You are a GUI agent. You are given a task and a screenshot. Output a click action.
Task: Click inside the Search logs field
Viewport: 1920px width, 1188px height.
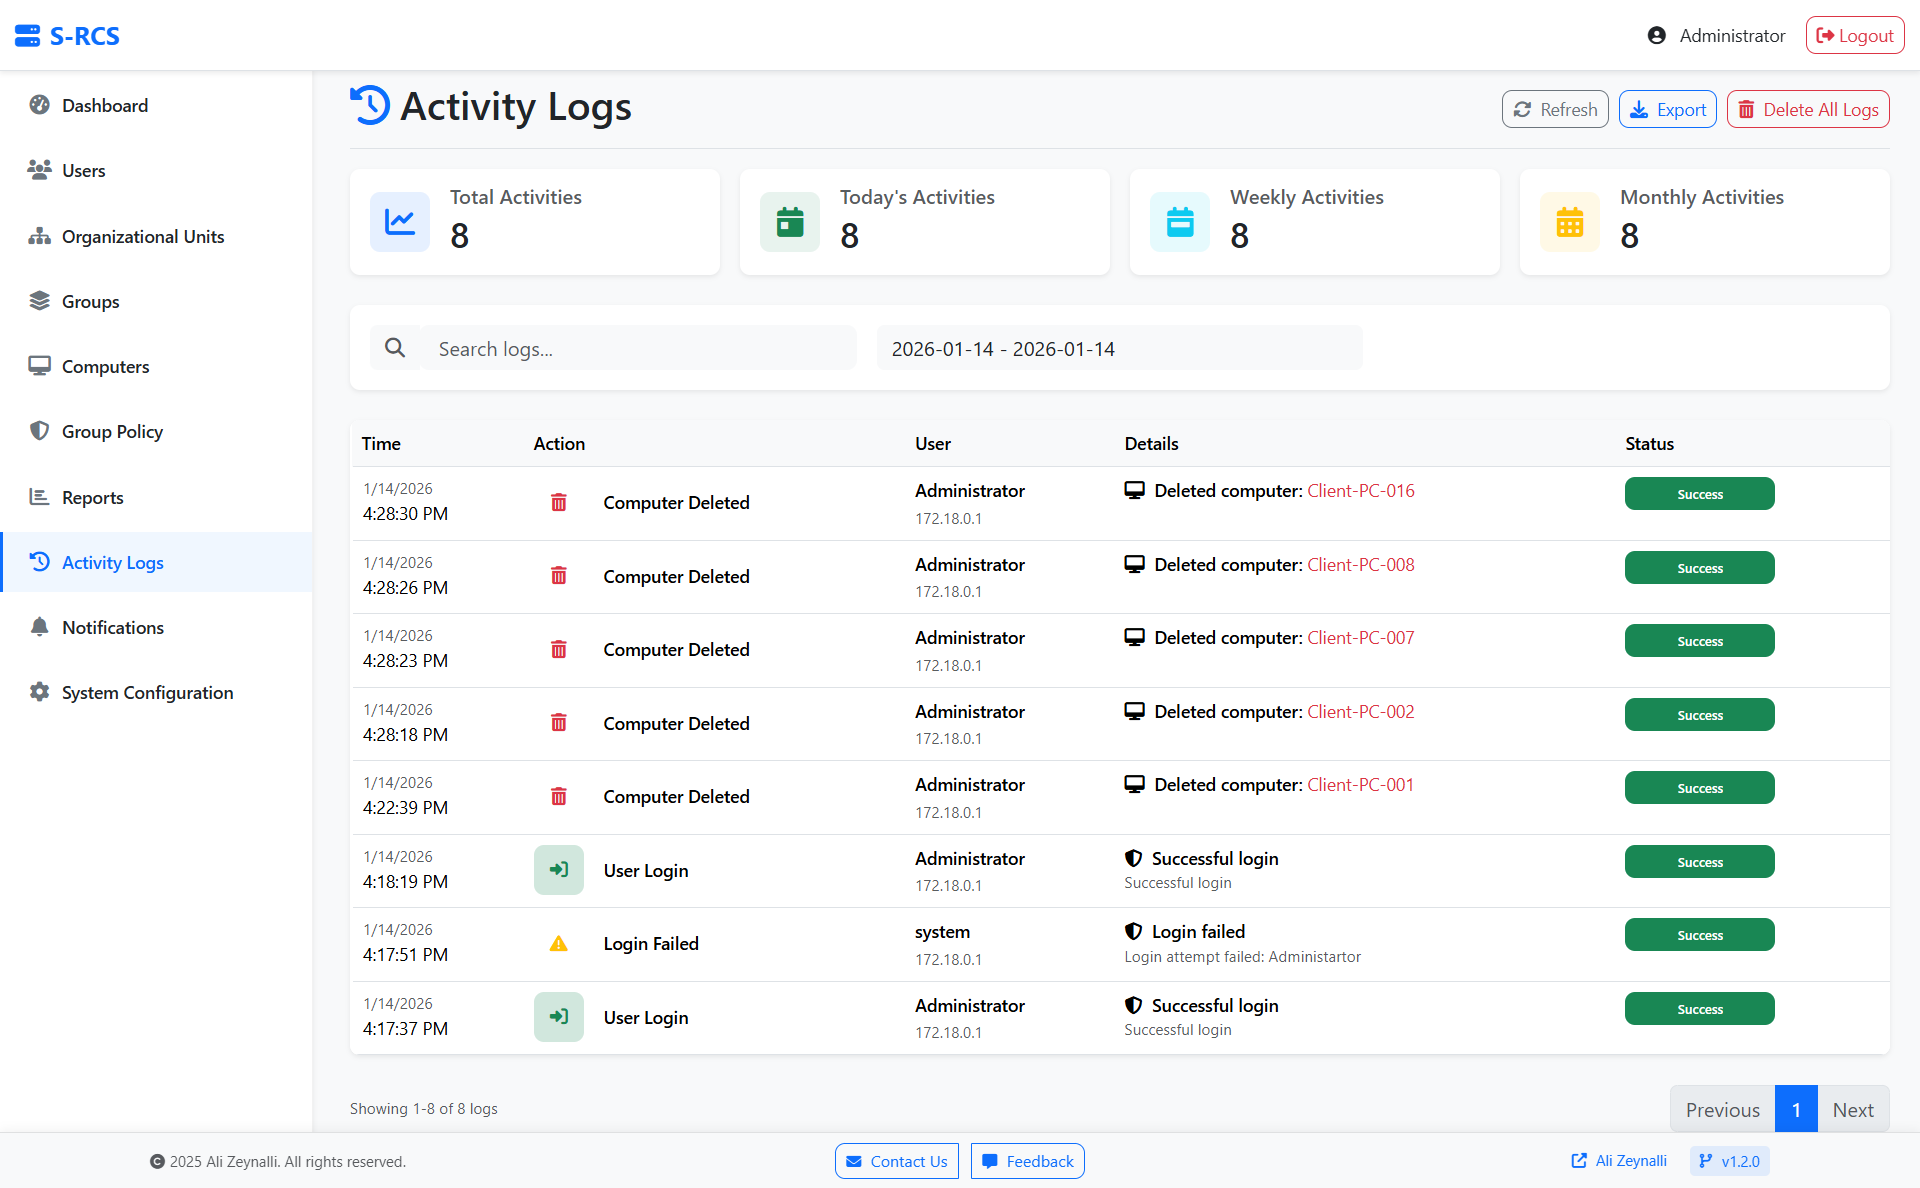640,348
